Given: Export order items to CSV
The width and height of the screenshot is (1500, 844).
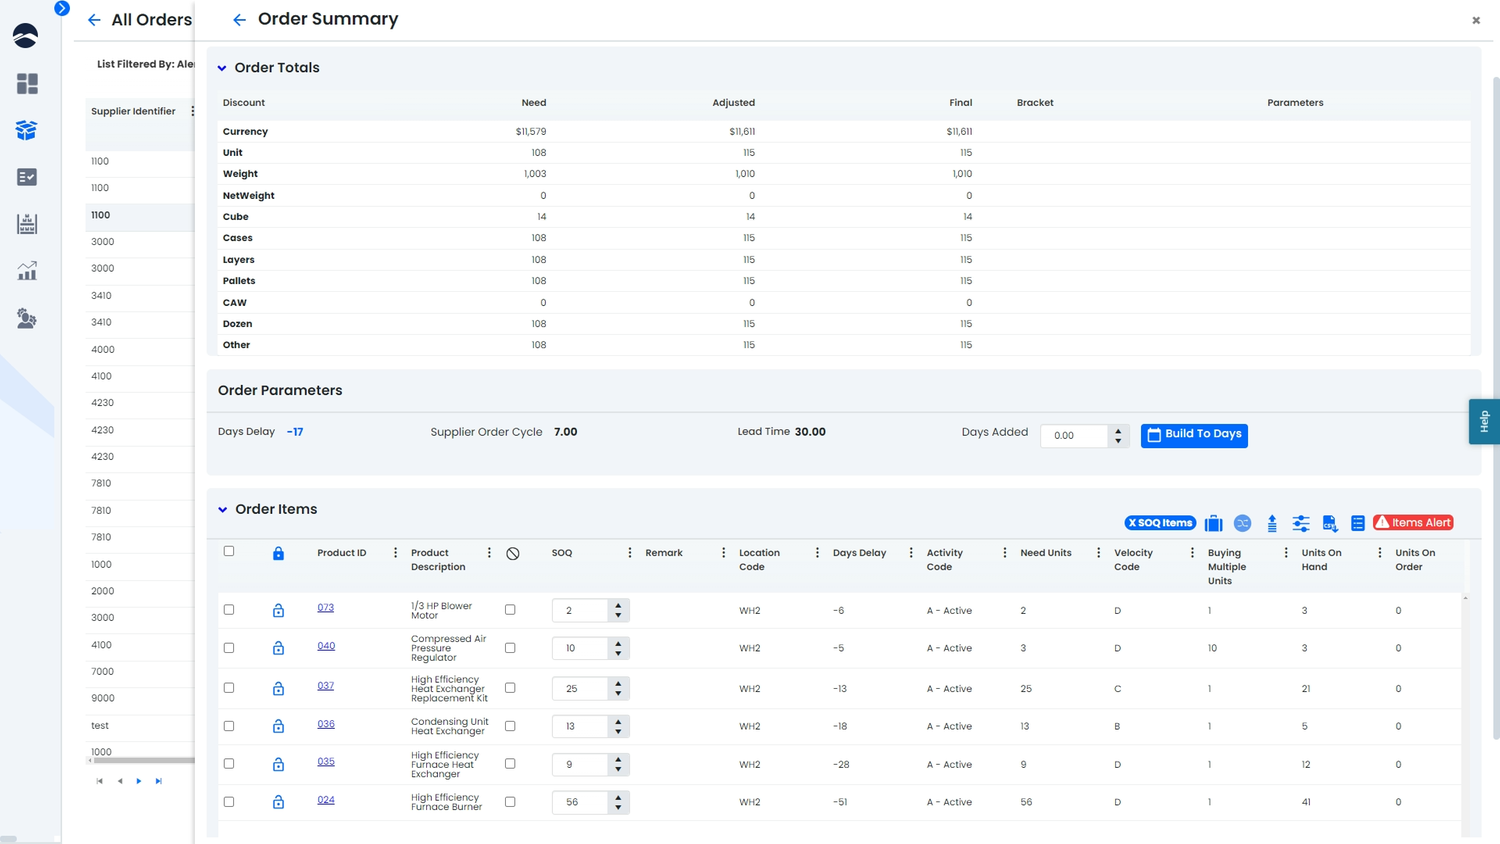Looking at the screenshot, I should point(1331,523).
